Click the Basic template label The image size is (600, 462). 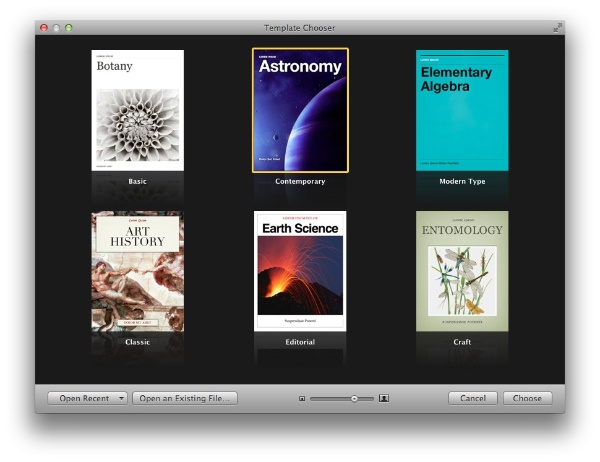tap(137, 181)
